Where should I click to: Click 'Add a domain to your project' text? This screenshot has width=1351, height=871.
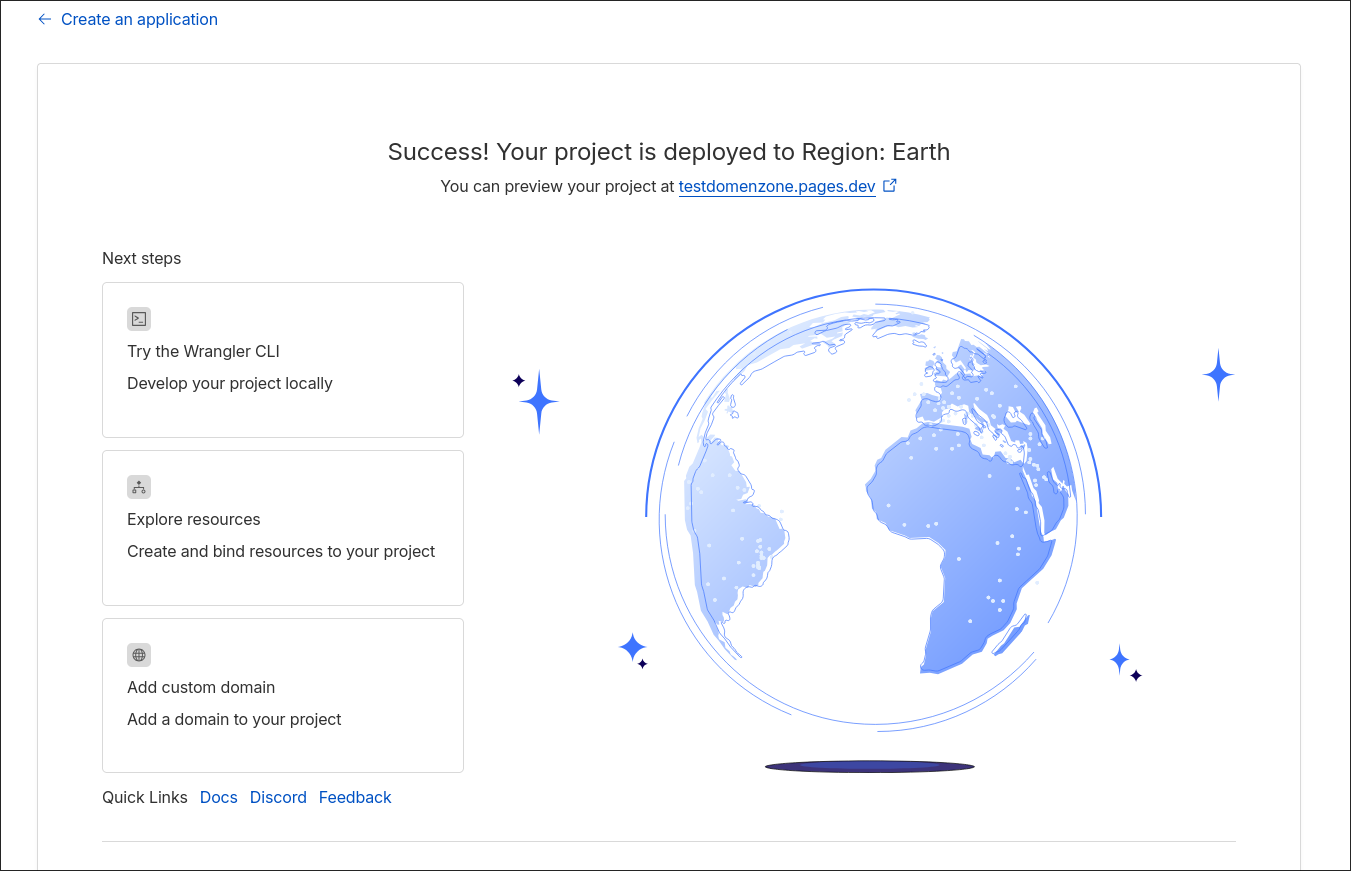234,719
